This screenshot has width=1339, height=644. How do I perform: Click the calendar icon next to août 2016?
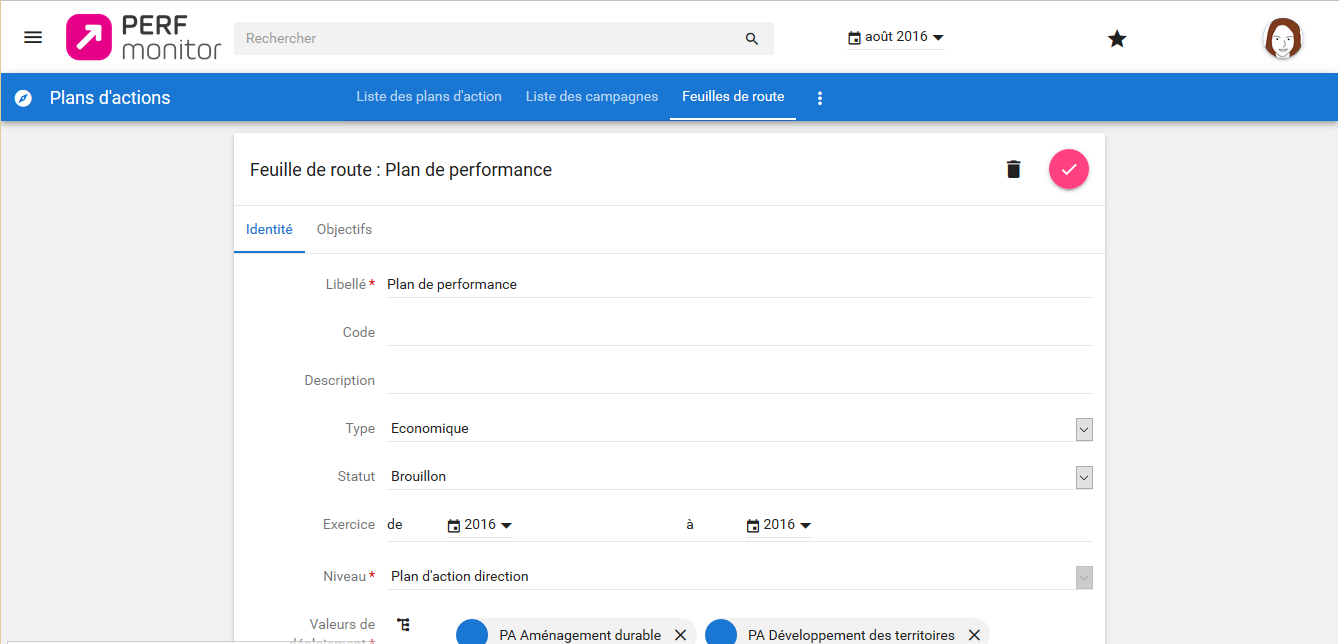(854, 37)
